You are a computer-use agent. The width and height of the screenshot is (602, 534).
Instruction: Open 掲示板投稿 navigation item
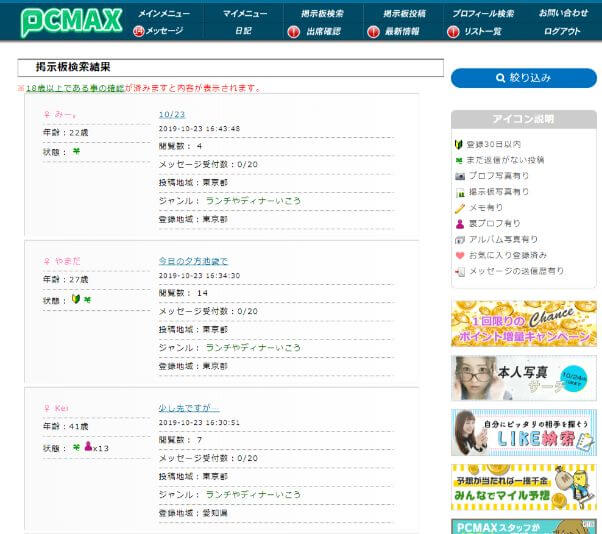pos(404,13)
